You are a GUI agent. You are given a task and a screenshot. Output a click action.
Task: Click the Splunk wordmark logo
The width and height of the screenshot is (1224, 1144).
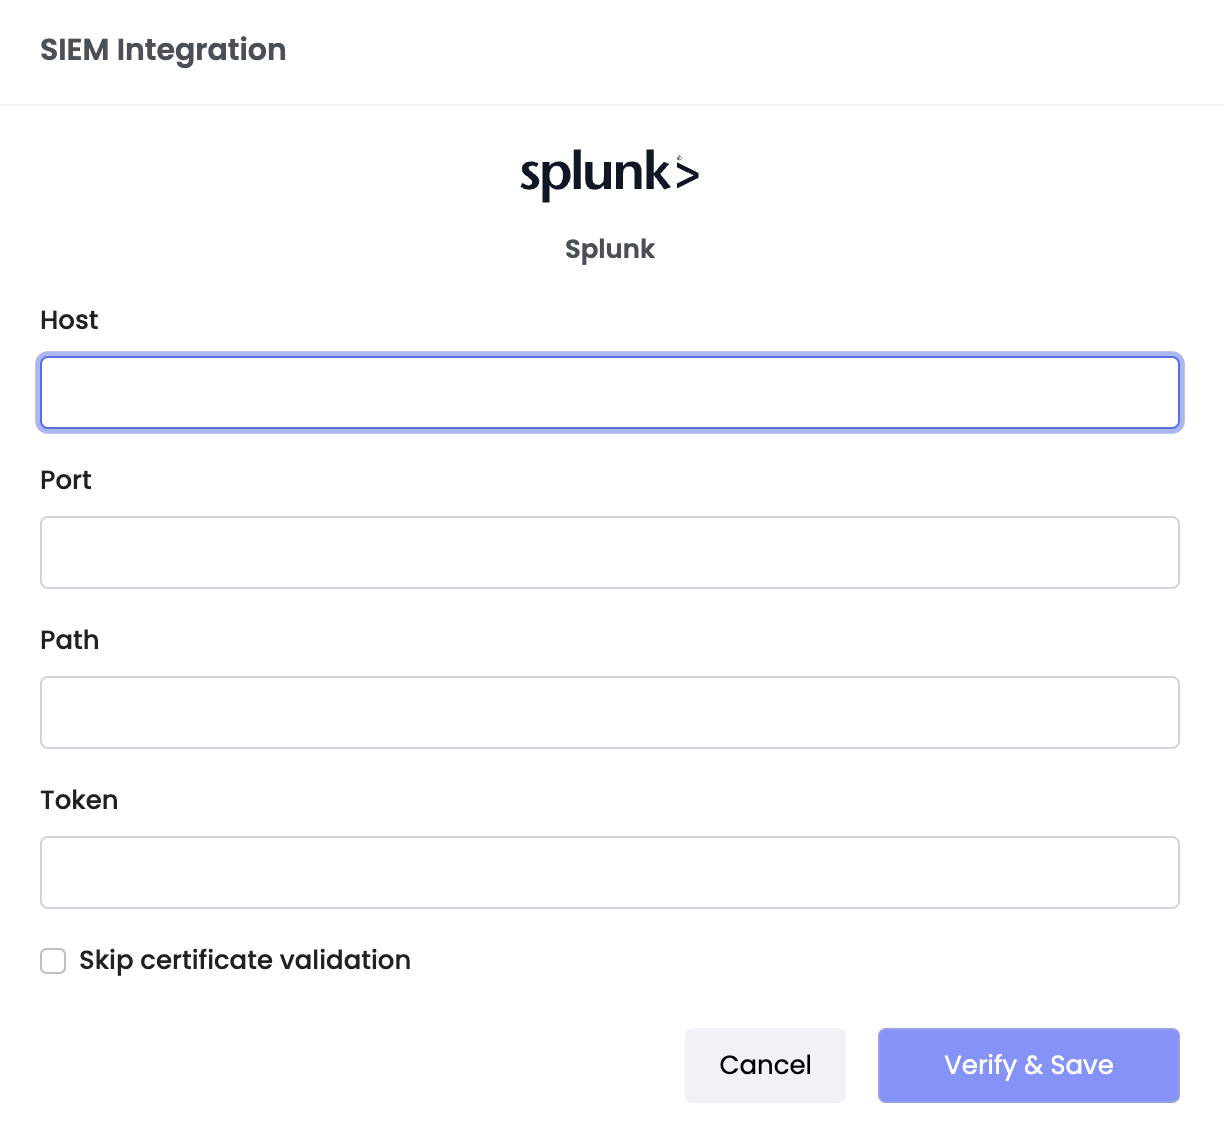(x=609, y=175)
